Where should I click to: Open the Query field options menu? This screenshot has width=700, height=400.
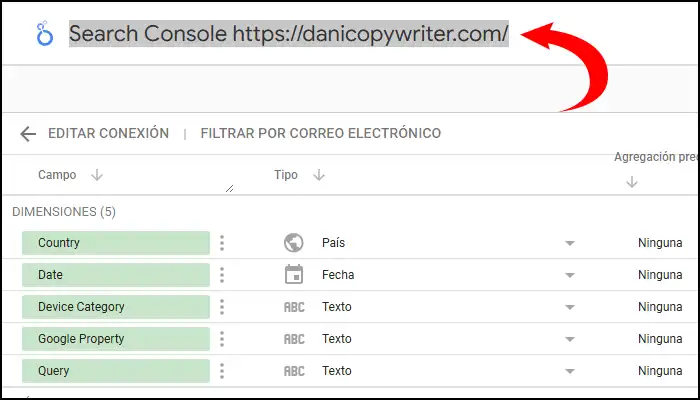[222, 371]
